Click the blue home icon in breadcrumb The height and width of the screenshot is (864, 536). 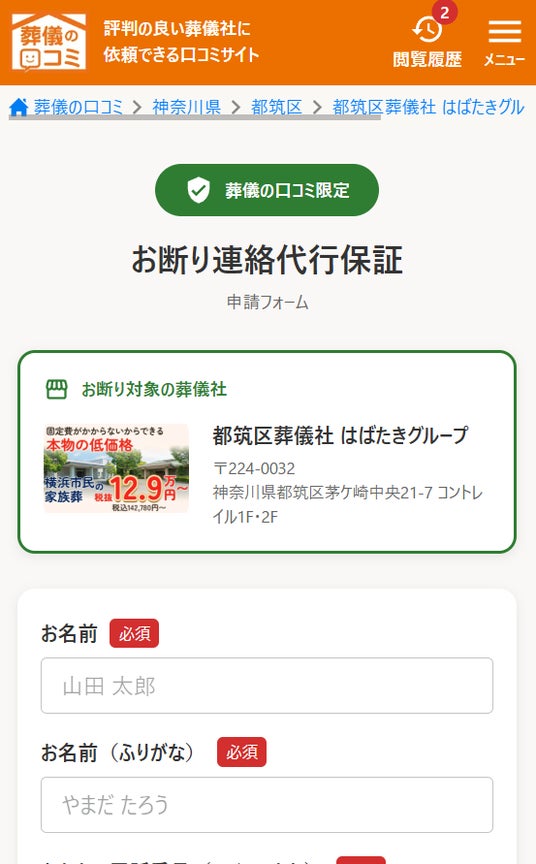pyautogui.click(x=19, y=107)
